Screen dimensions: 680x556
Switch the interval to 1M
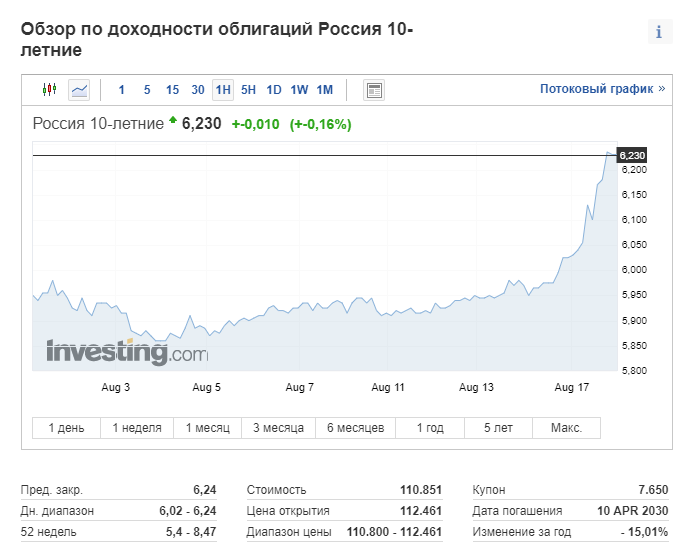pyautogui.click(x=325, y=90)
